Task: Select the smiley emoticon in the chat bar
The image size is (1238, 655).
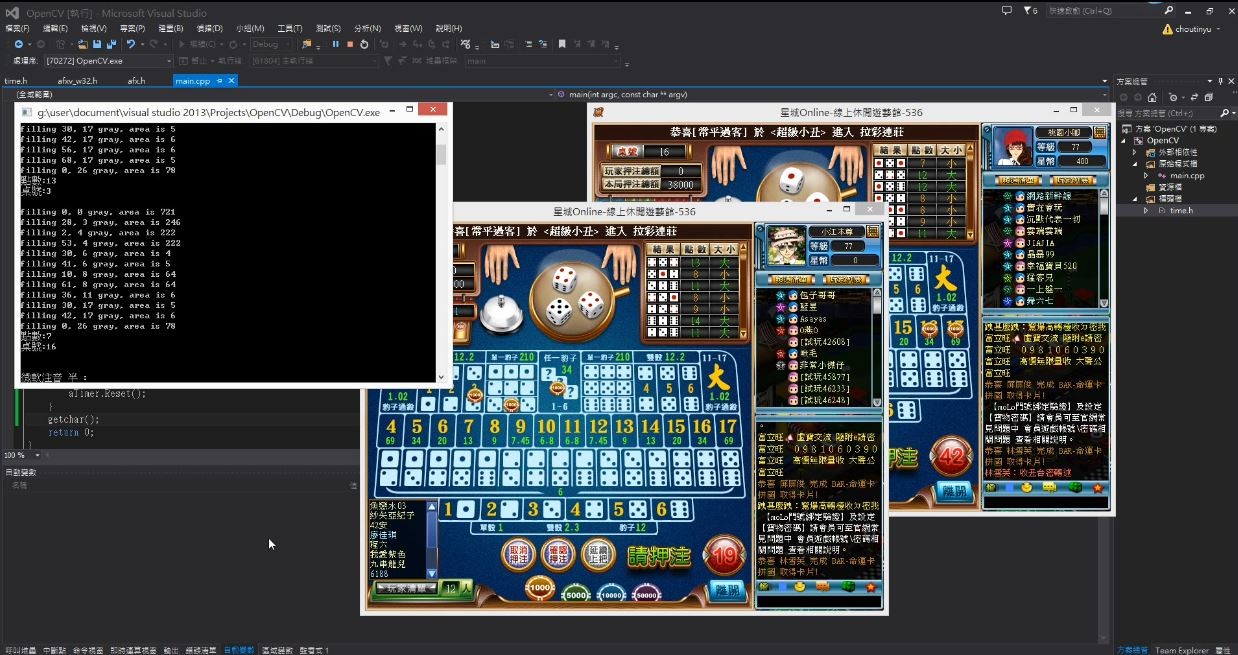Action: pos(800,587)
